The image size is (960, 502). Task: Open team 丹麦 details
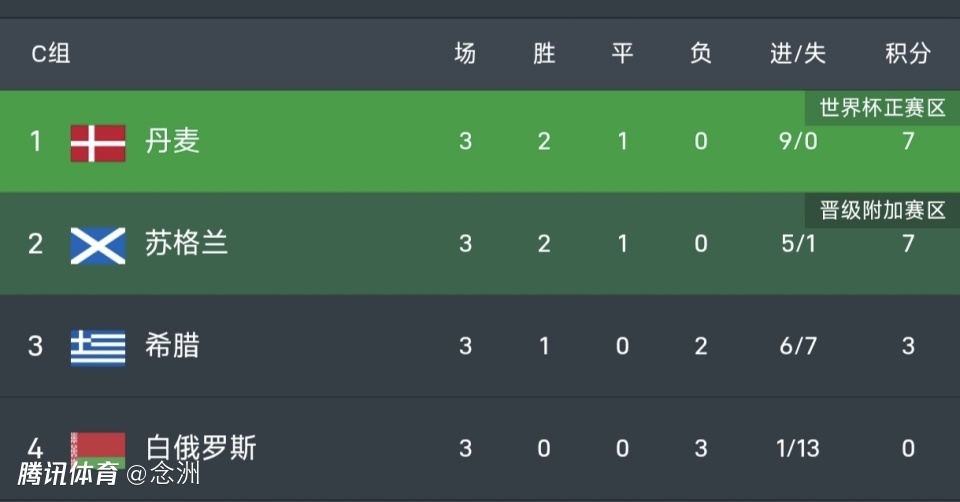[x=172, y=141]
